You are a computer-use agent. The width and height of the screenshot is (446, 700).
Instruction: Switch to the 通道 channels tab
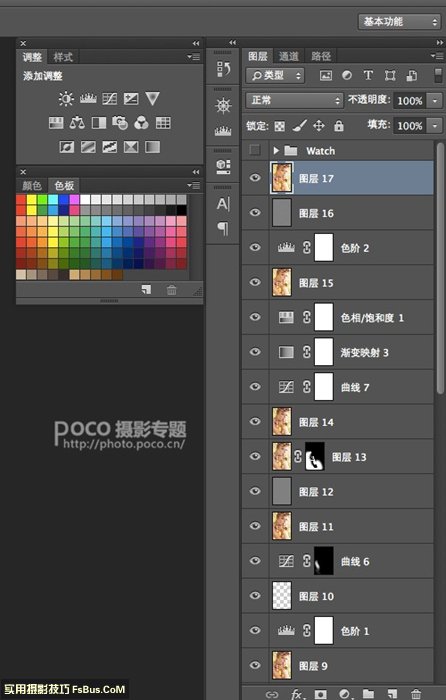click(288, 56)
